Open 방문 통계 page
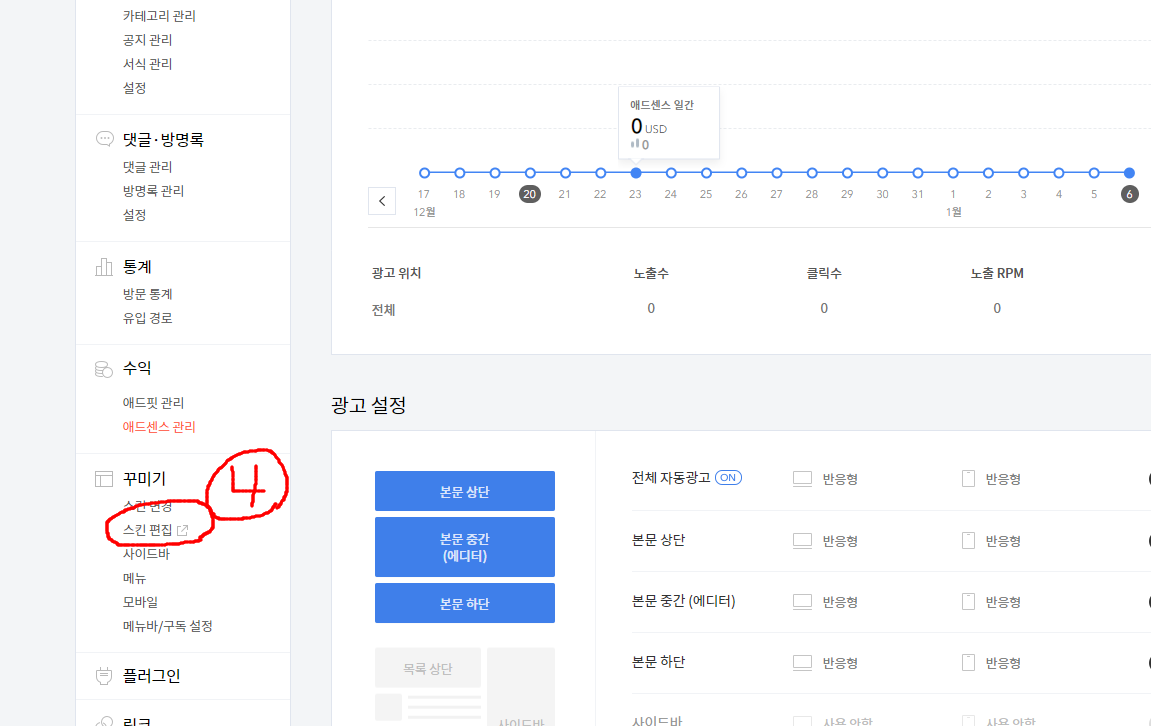Screen dimensions: 1151x726 148,294
